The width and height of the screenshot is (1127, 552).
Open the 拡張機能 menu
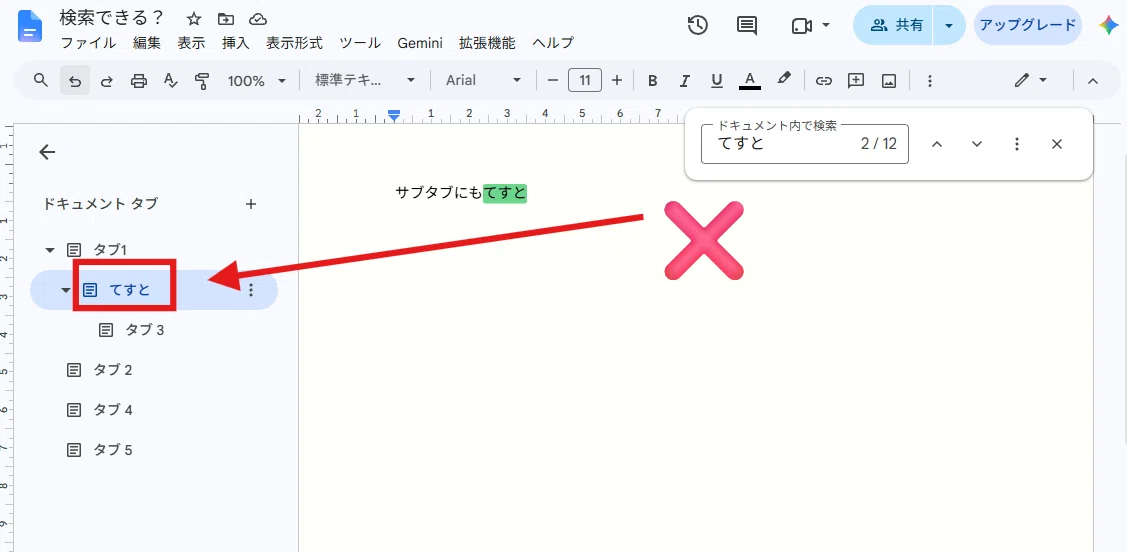tap(487, 42)
